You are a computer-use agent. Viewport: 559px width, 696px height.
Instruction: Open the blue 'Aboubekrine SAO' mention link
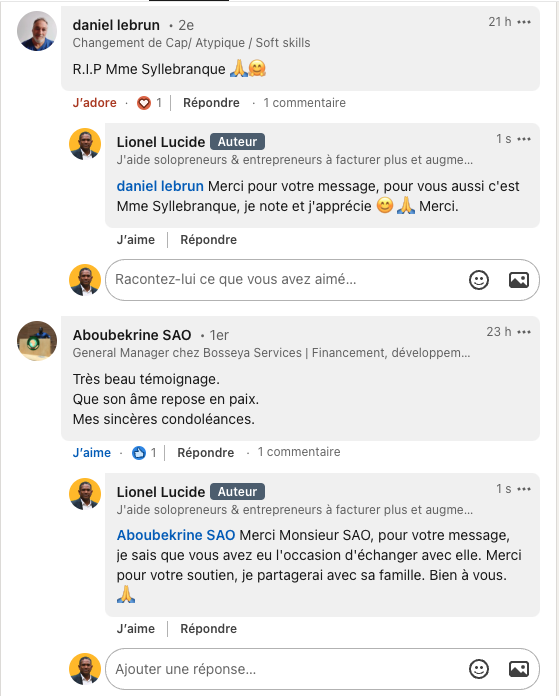(x=176, y=535)
